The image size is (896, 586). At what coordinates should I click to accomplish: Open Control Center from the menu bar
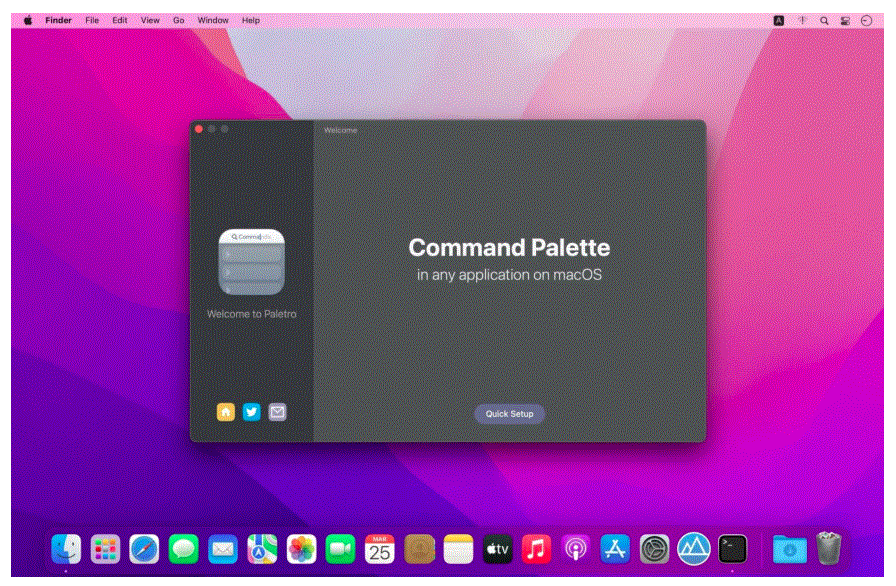click(x=845, y=21)
